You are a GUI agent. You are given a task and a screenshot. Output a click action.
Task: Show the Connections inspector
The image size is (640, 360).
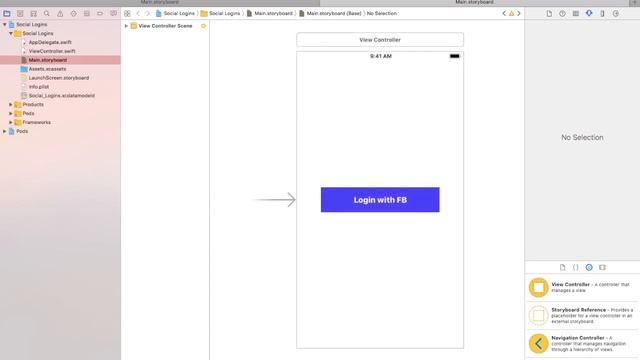pos(616,13)
